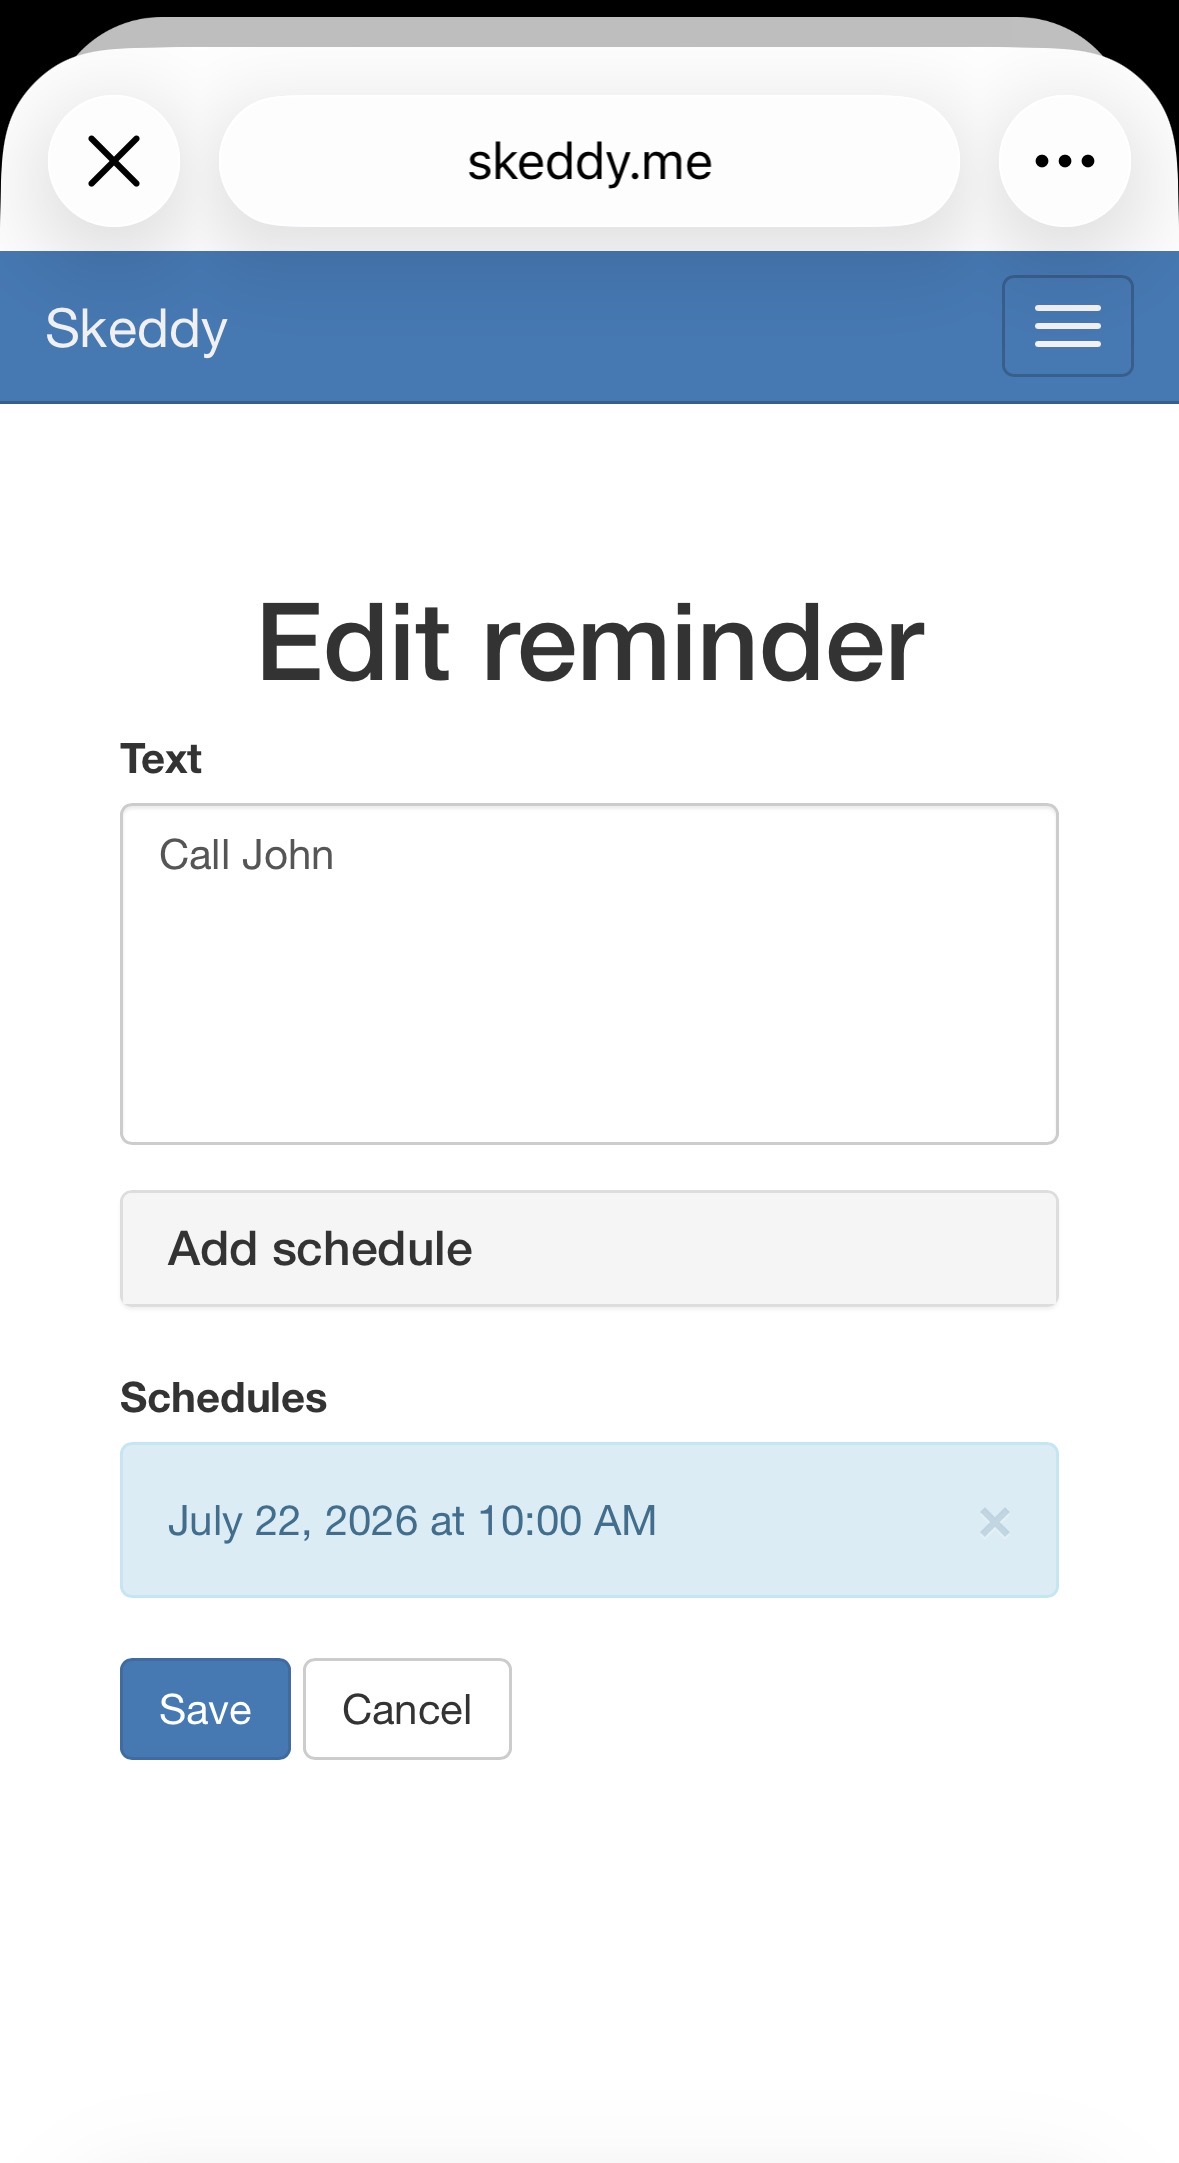Click the "Schedules" section label
Viewport: 1179px width, 2163px height.
(x=224, y=1398)
